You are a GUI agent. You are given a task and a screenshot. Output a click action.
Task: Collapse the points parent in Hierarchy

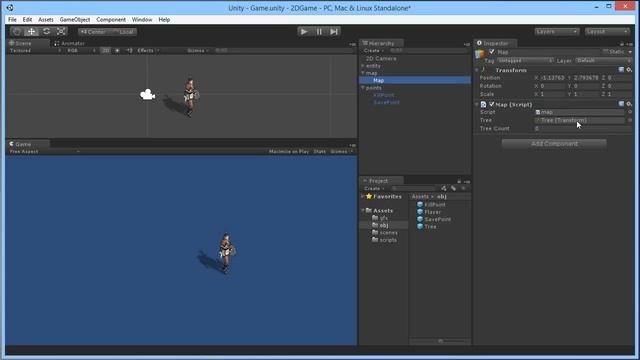tap(362, 88)
